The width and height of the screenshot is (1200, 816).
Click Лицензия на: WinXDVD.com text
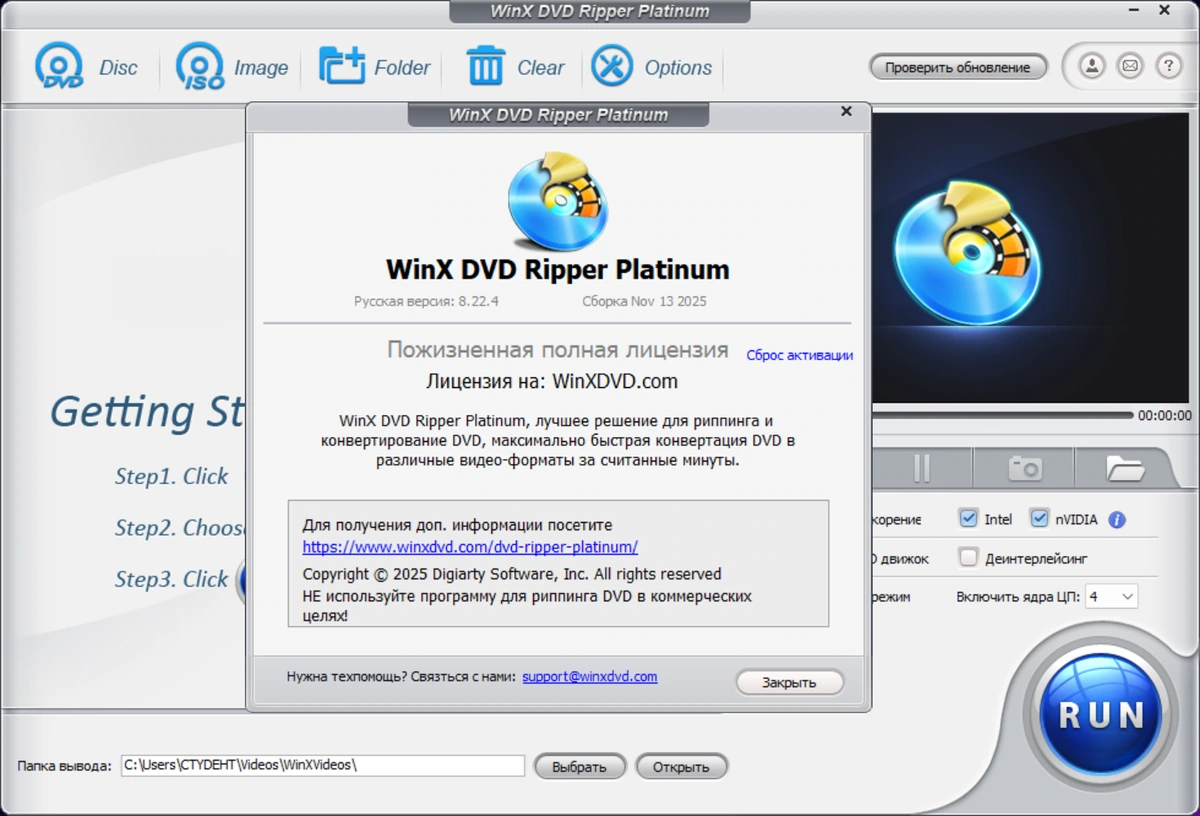pyautogui.click(x=552, y=381)
